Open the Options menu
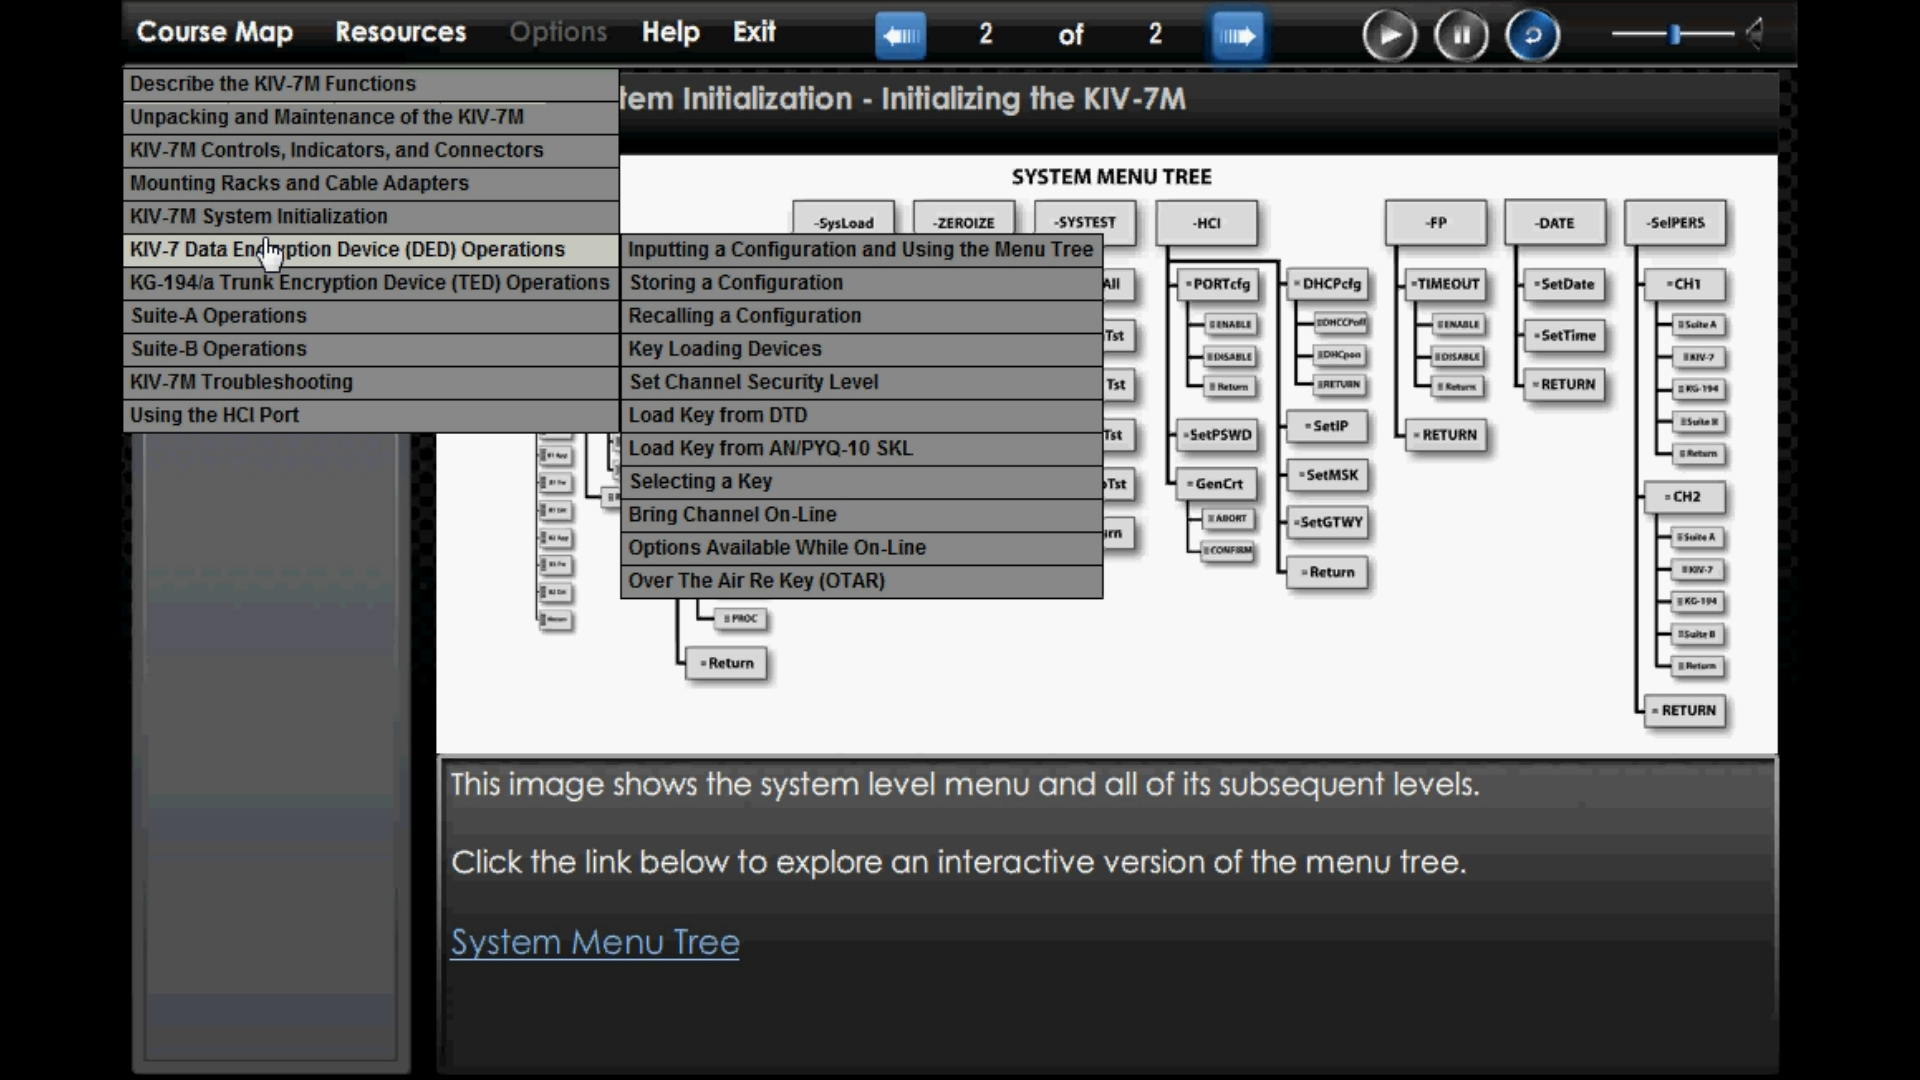Viewport: 1920px width, 1080px height. pos(558,32)
